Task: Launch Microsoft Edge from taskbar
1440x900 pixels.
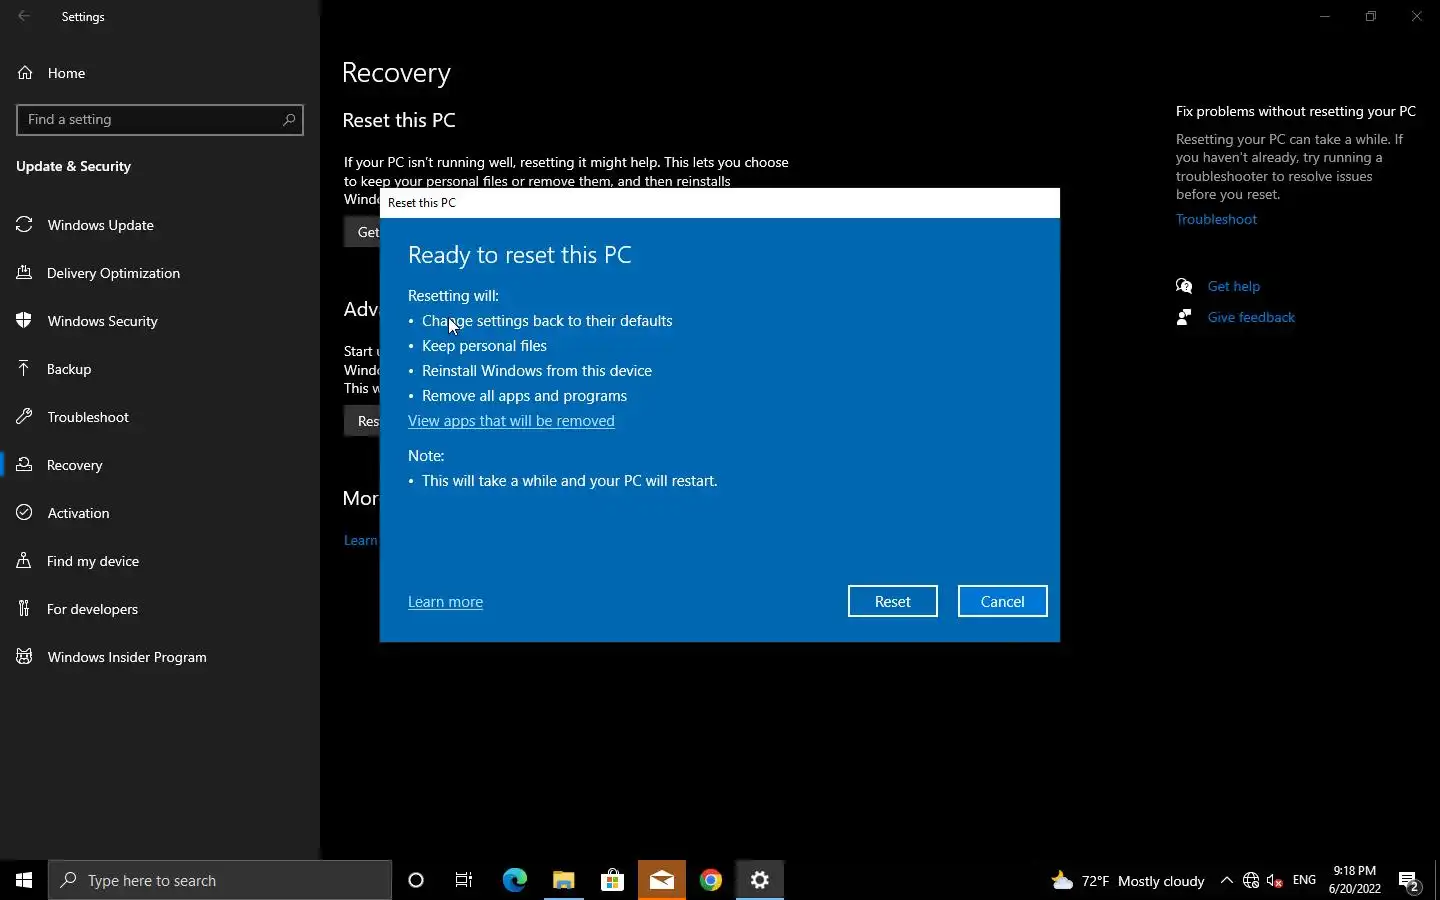Action: pyautogui.click(x=514, y=880)
